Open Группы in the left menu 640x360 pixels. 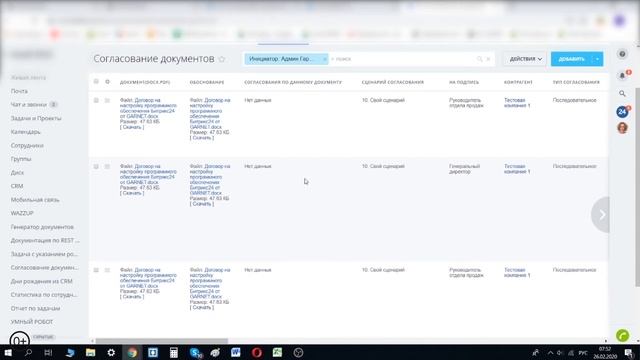tap(21, 159)
